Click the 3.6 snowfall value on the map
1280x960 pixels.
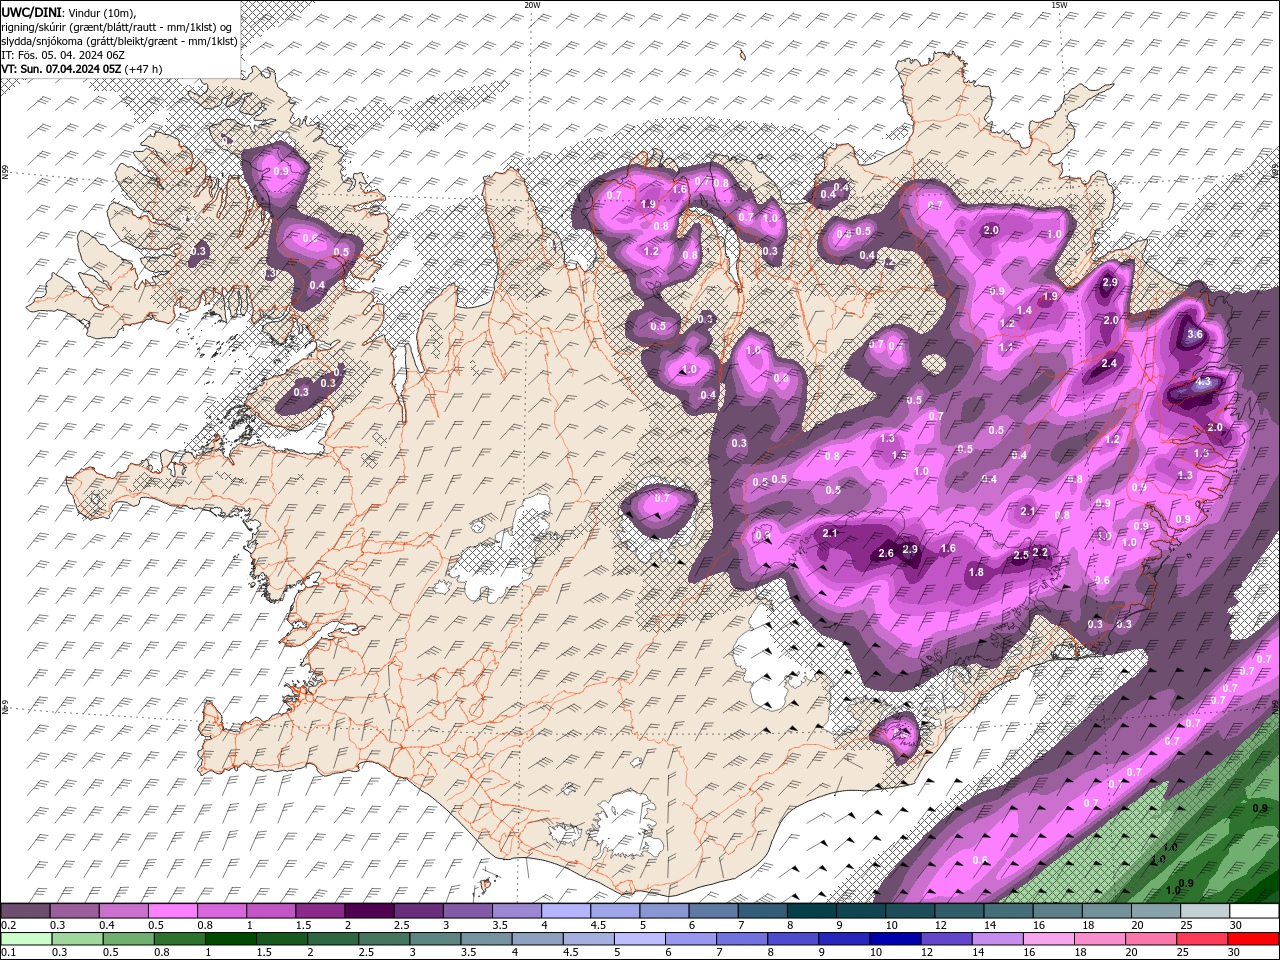[x=1194, y=335]
